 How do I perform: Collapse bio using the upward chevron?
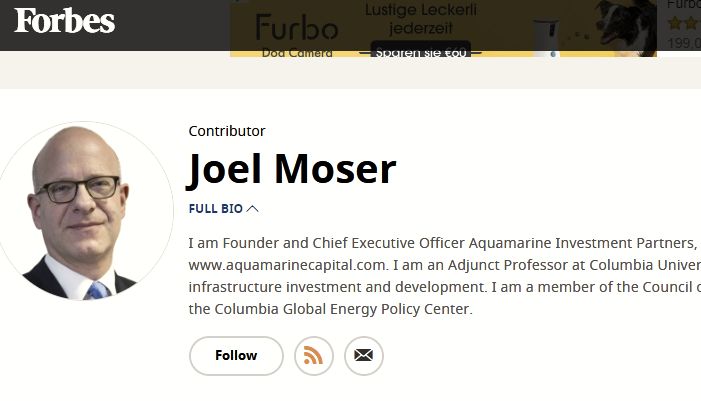coord(253,209)
